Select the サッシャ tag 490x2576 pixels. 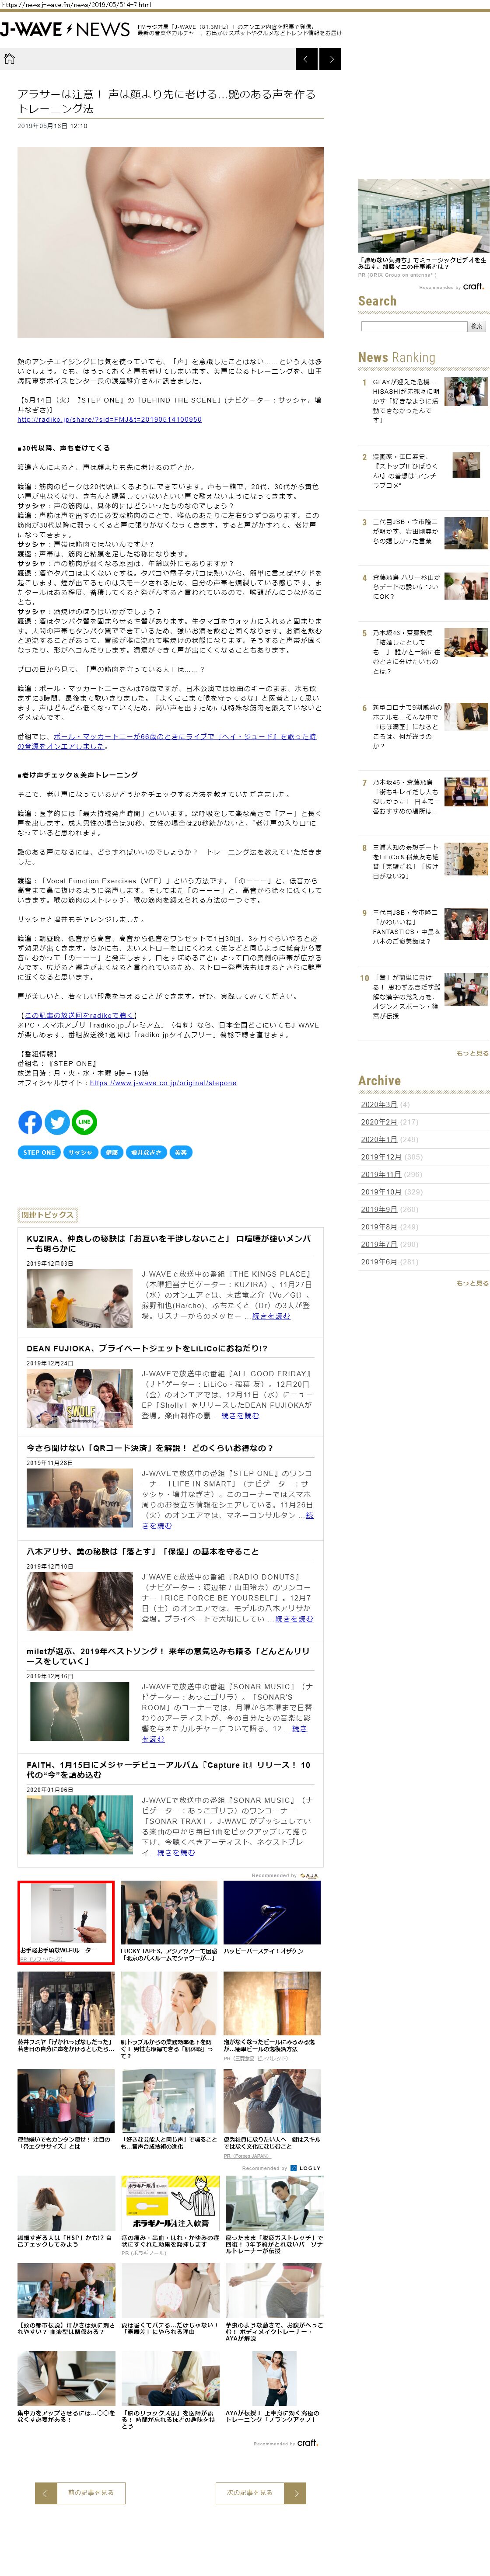click(80, 1152)
